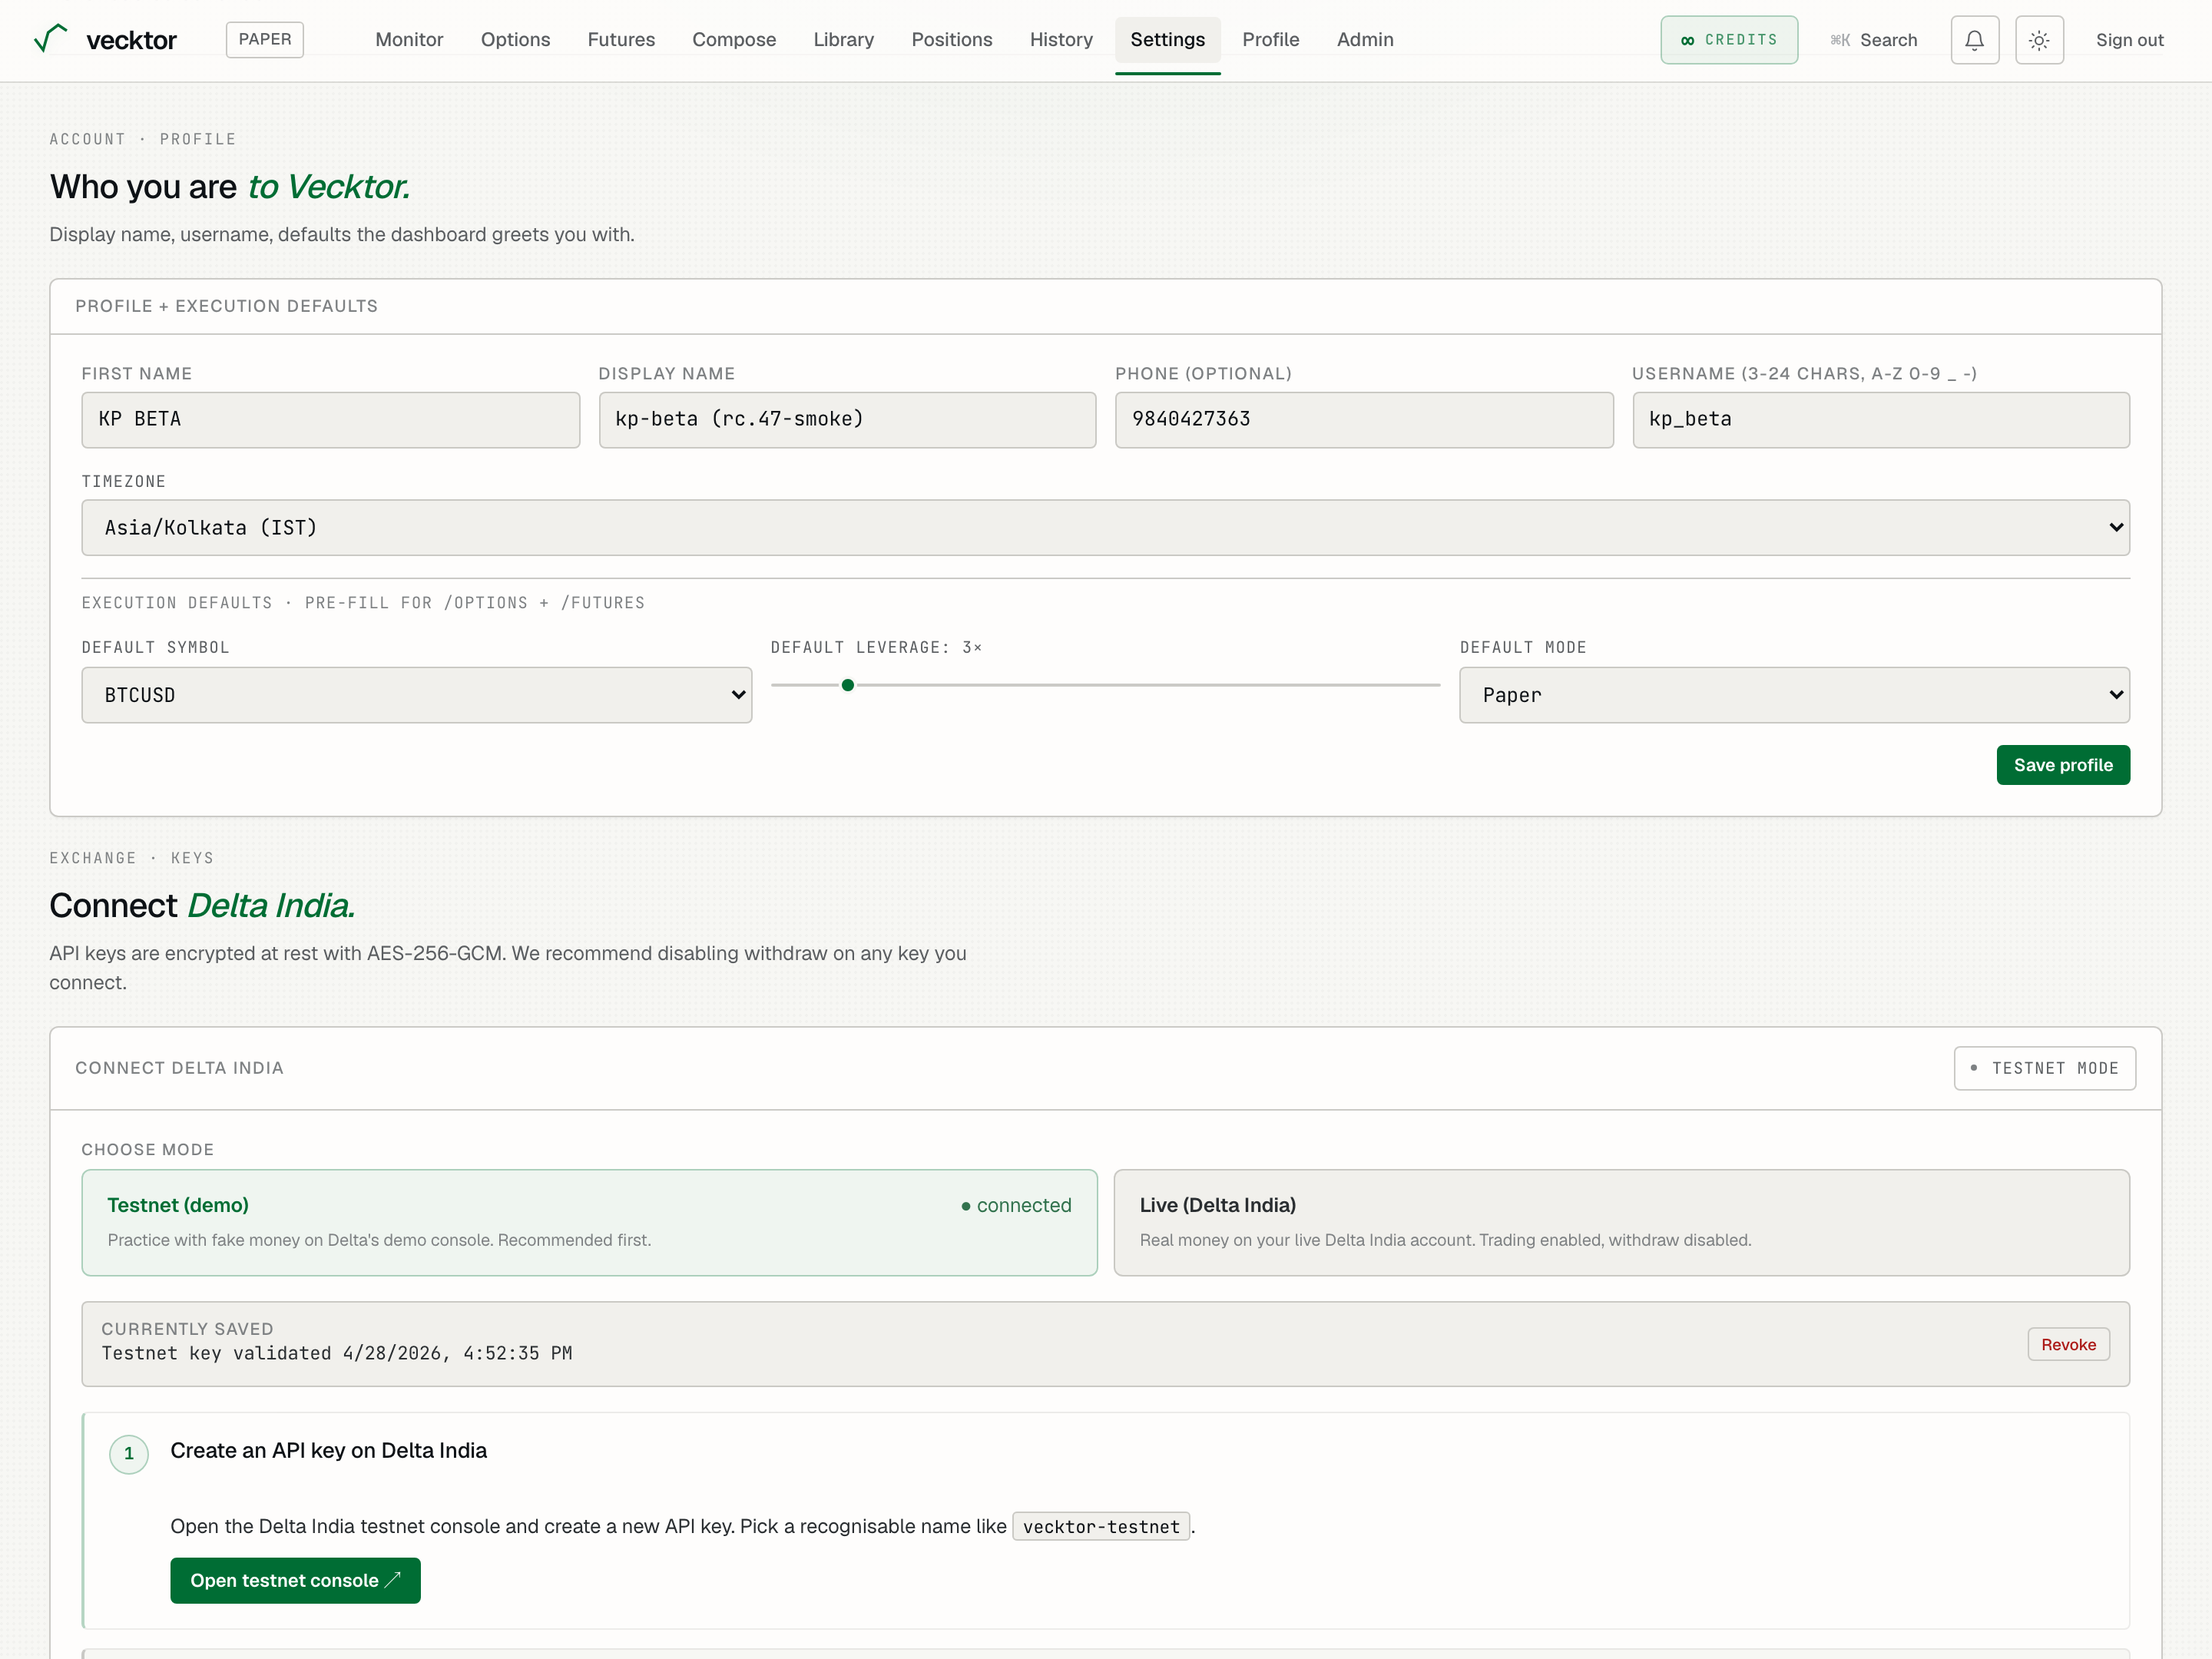
Task: Edit the Display Name field
Action: (847, 419)
